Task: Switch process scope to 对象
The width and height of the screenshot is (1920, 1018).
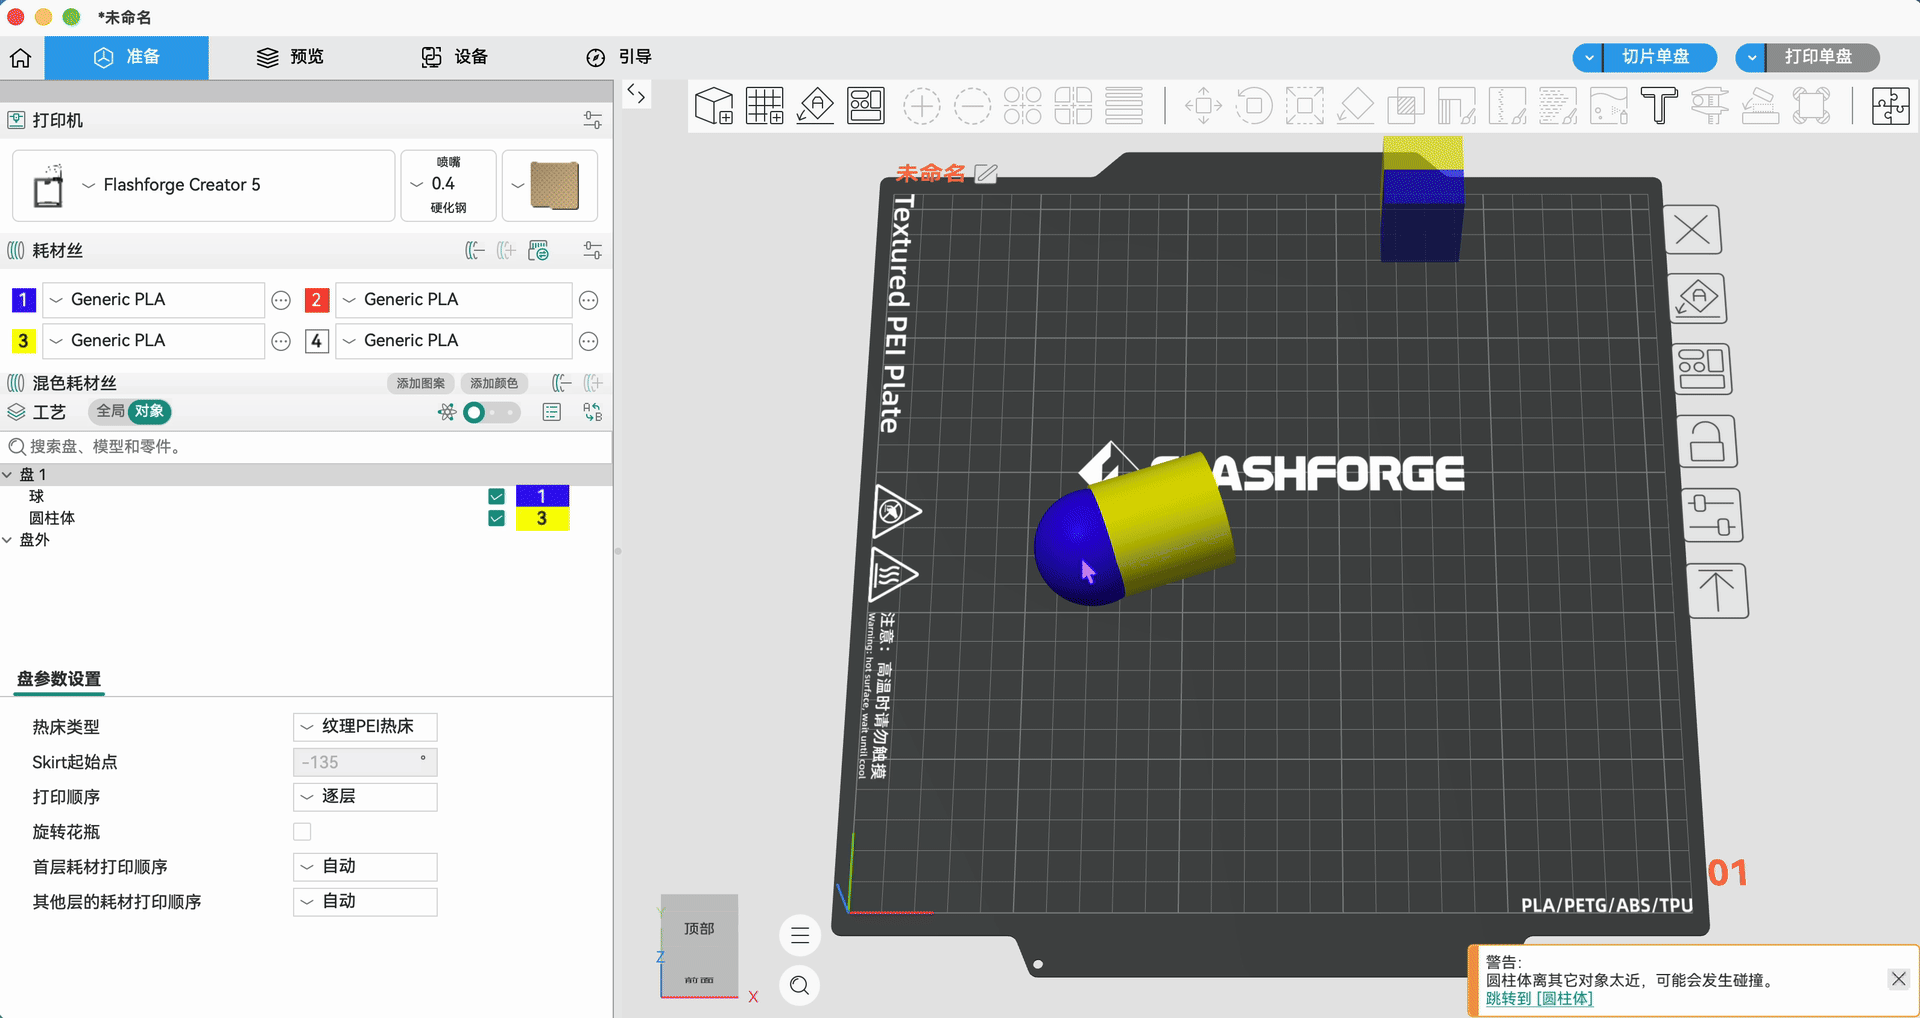Action: point(150,411)
